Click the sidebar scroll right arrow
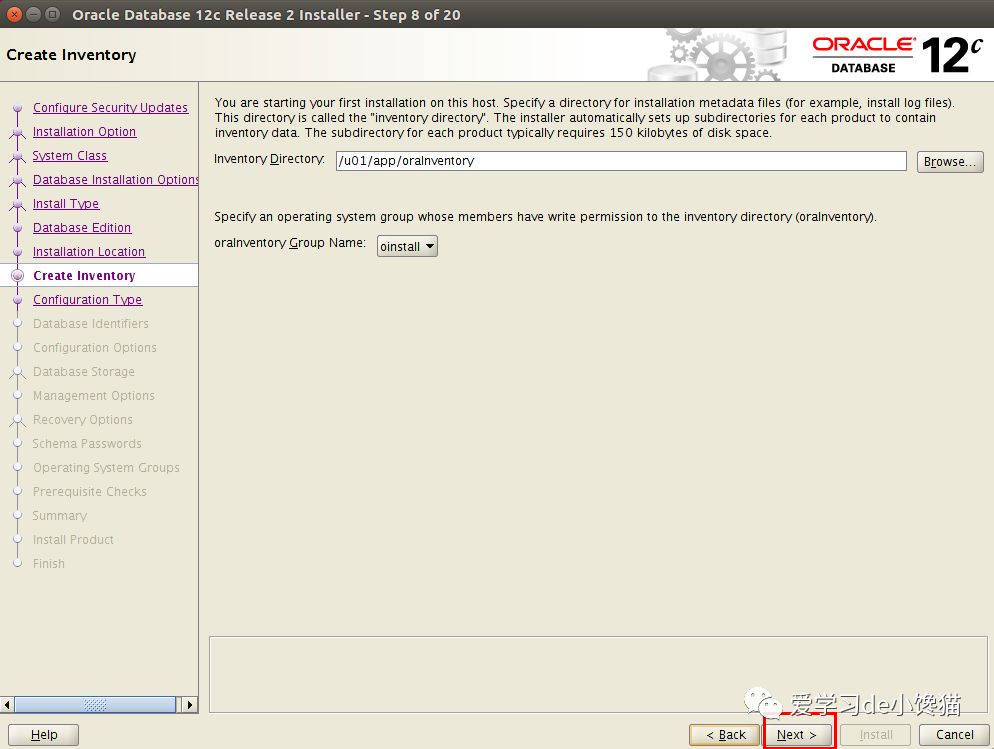The height and width of the screenshot is (749, 994). (189, 705)
